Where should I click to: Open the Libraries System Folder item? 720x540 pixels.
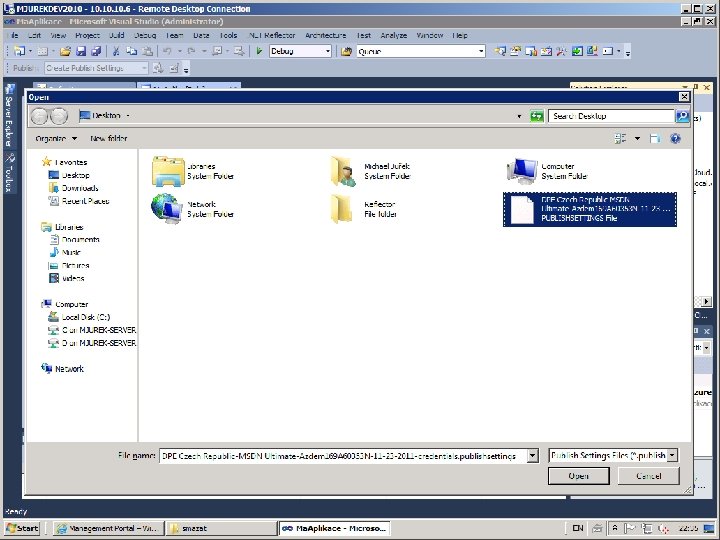[193, 171]
